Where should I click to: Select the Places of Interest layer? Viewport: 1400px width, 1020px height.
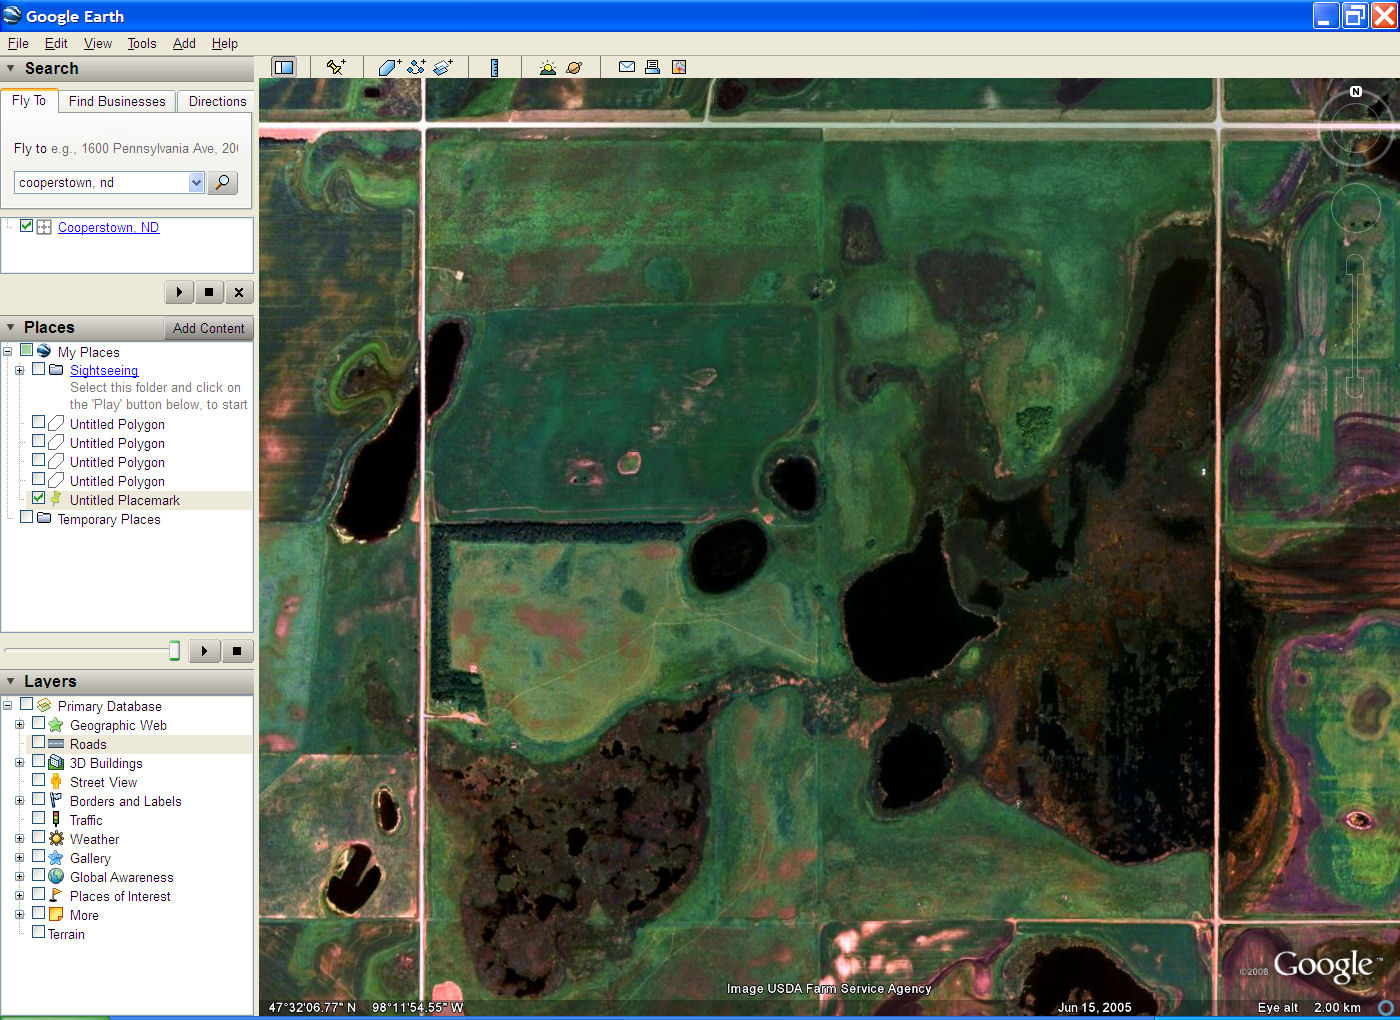click(120, 896)
